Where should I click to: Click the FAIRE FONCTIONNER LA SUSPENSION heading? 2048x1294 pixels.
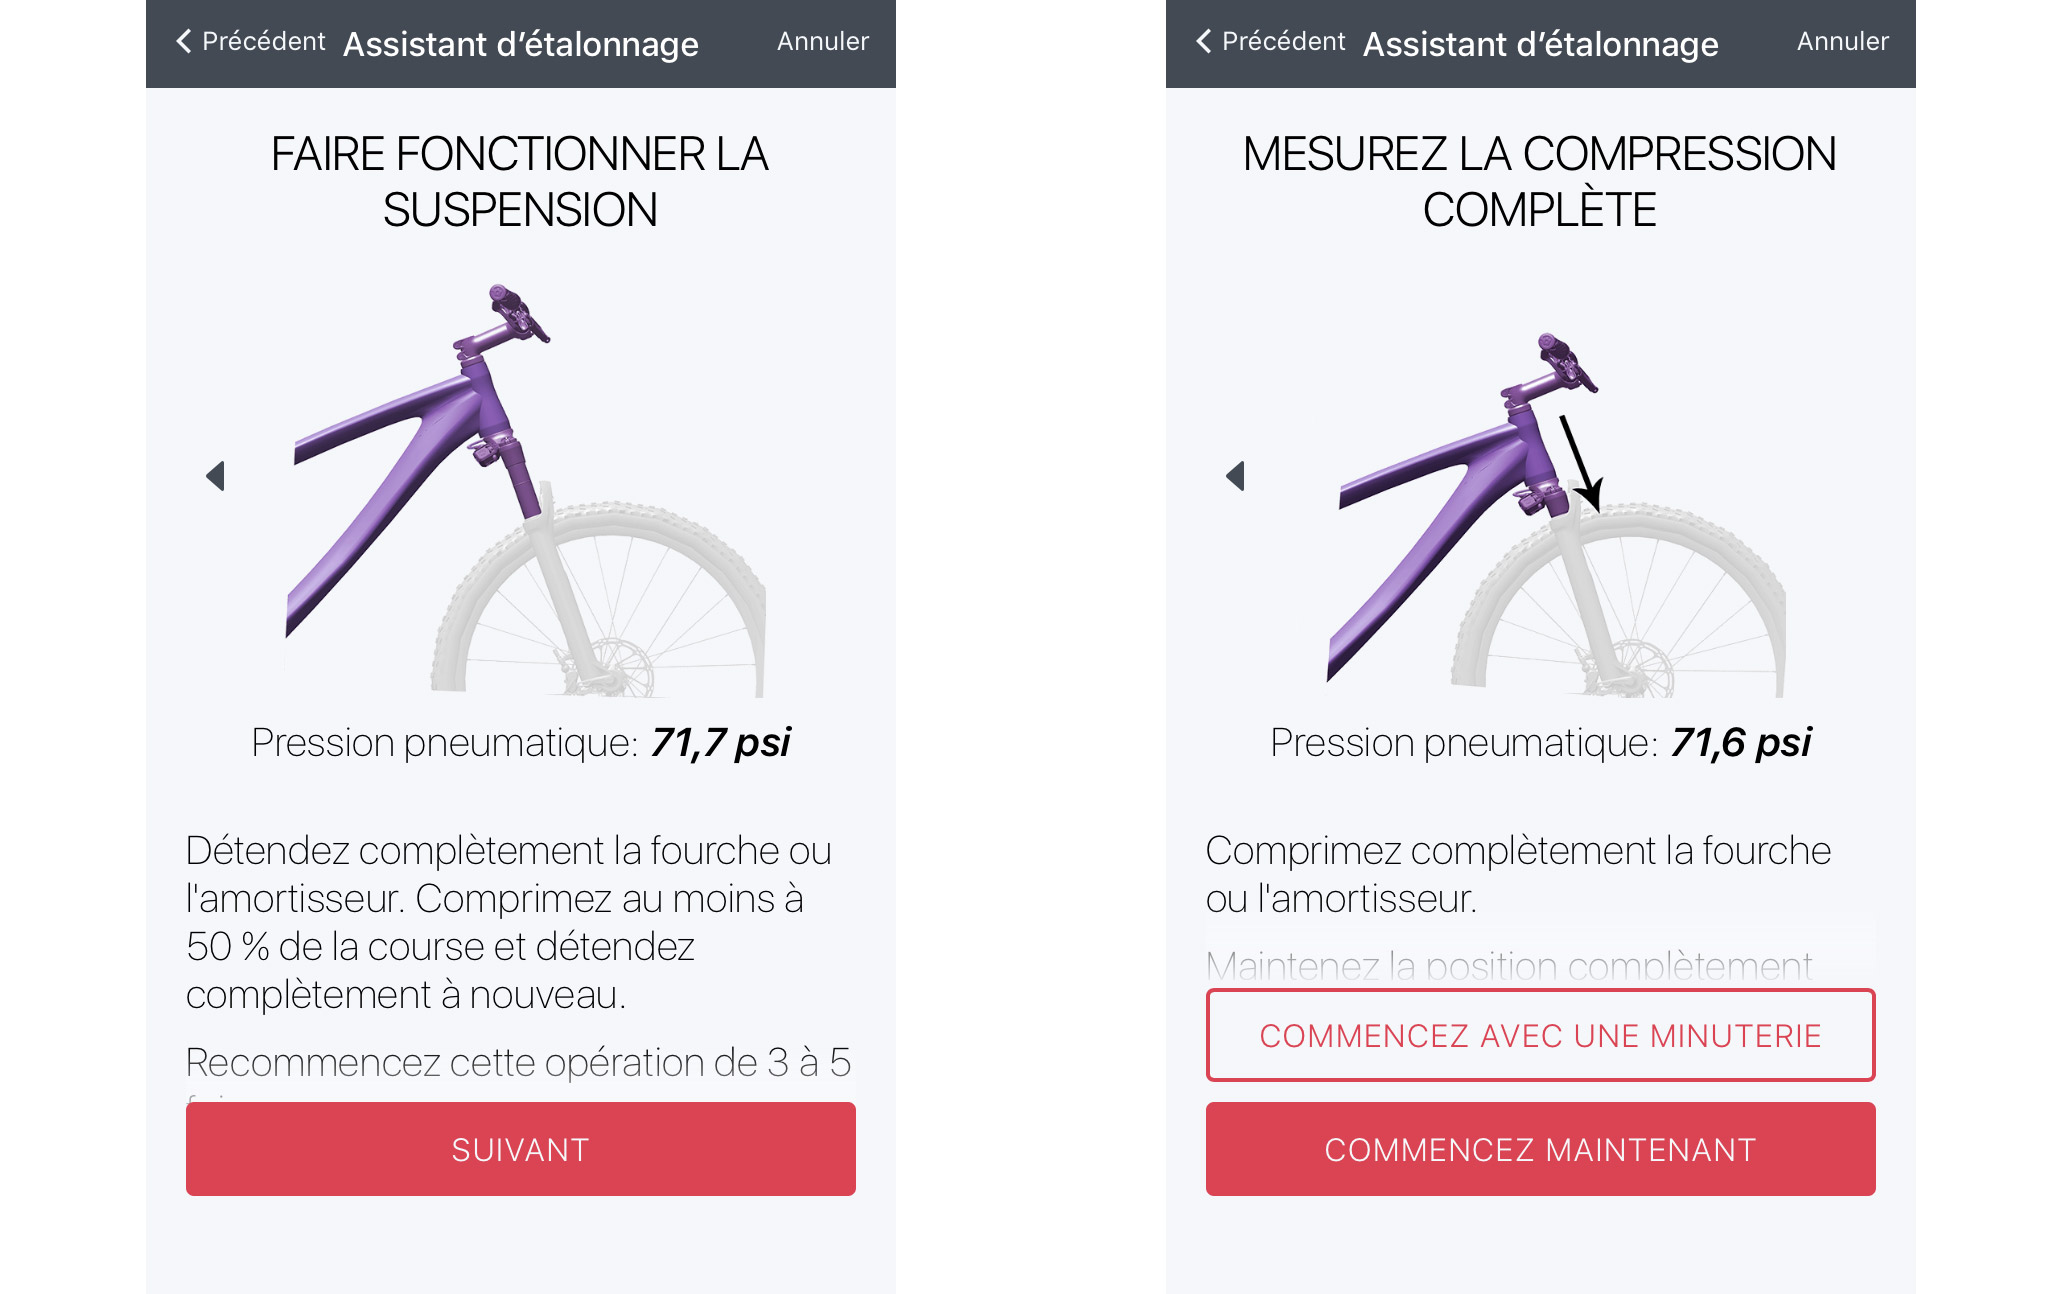pyautogui.click(x=520, y=182)
